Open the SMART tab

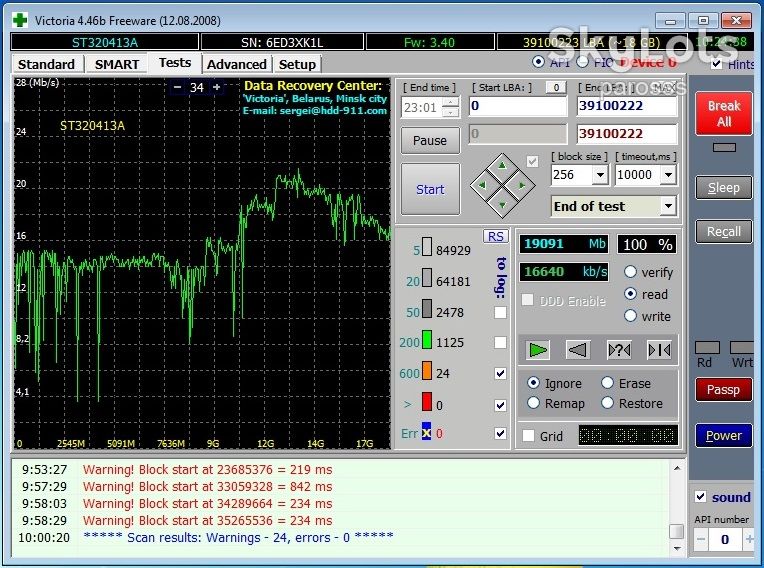pos(117,64)
